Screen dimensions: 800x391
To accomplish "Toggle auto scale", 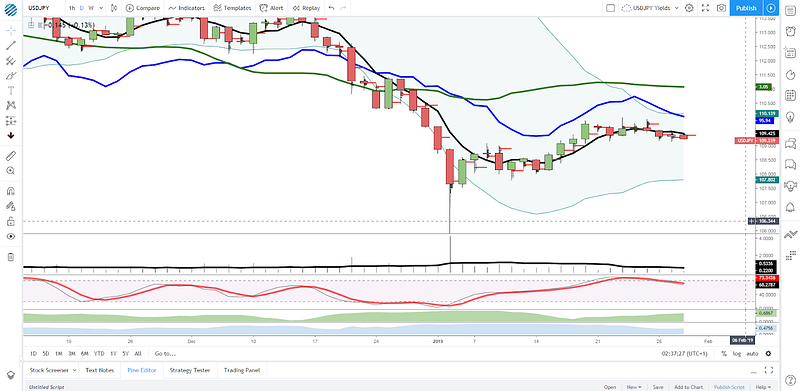I will tap(752, 353).
